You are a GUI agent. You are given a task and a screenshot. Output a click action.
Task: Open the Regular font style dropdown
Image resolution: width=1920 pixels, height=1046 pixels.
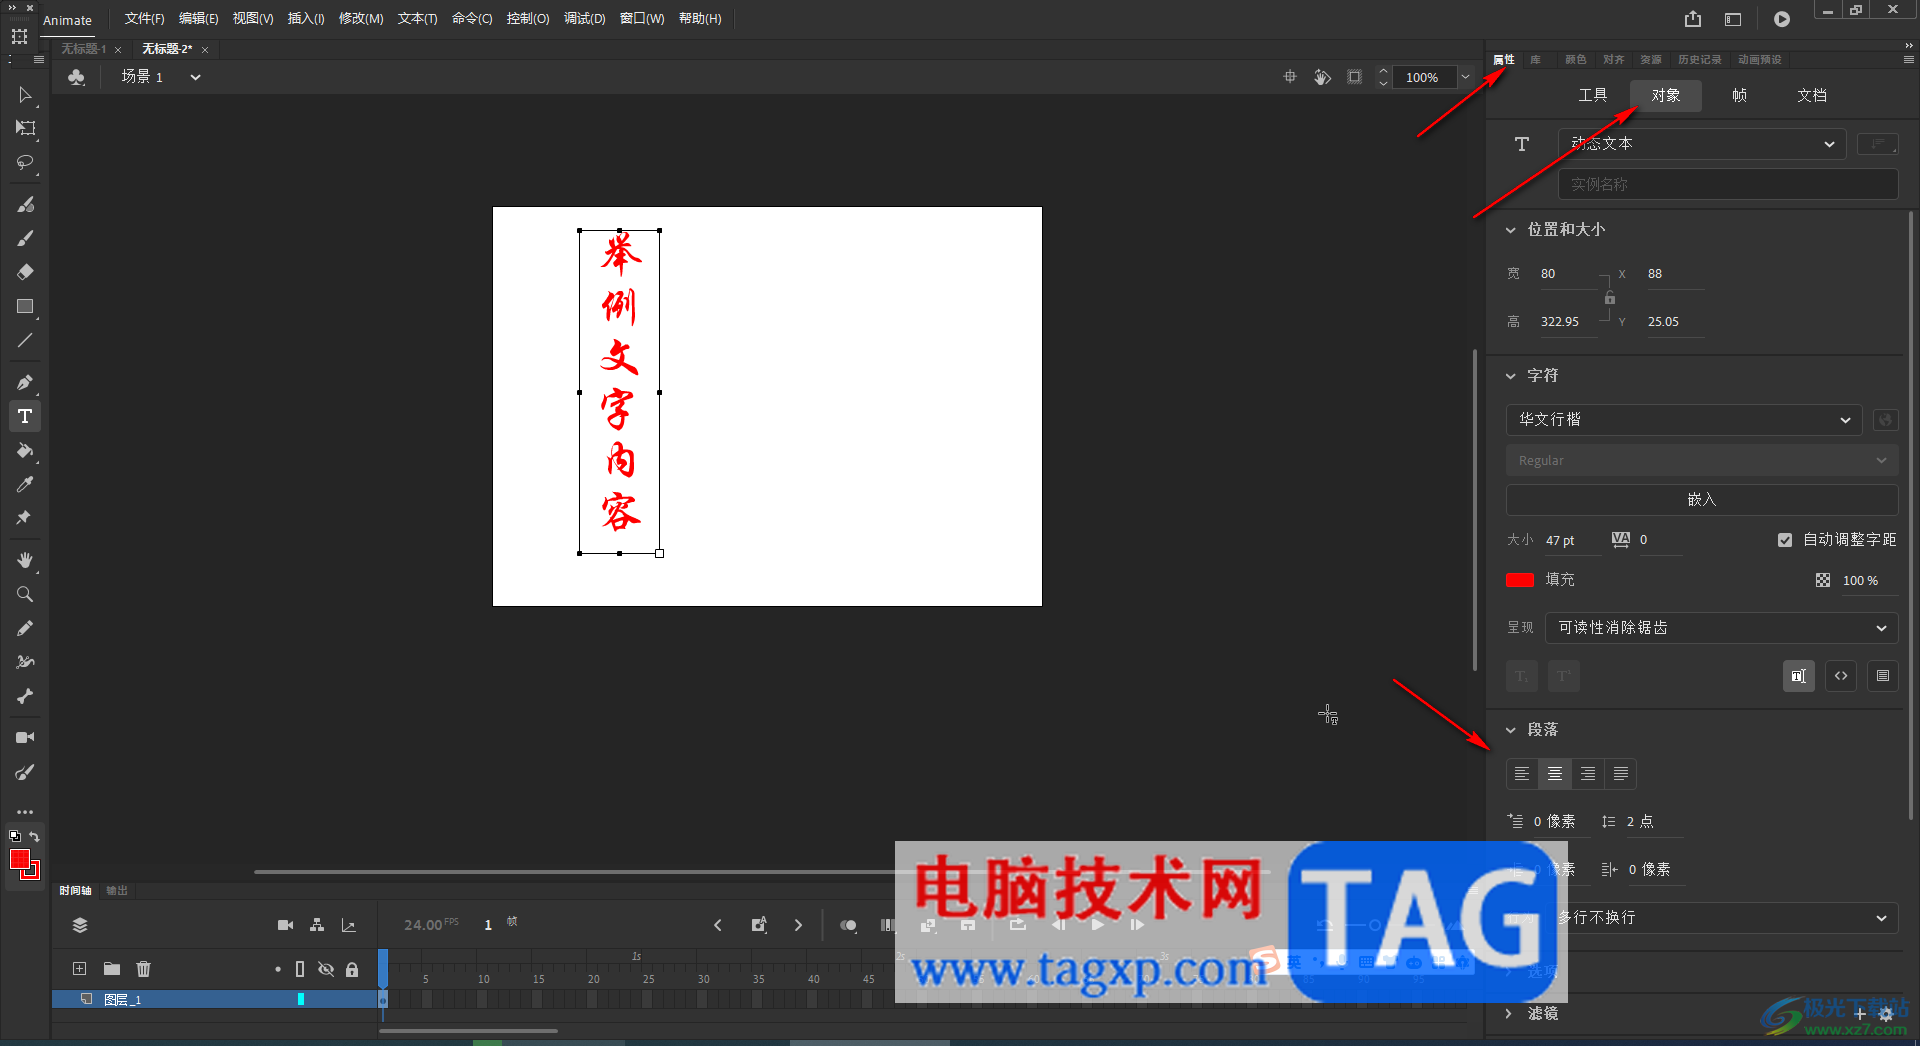1702,461
